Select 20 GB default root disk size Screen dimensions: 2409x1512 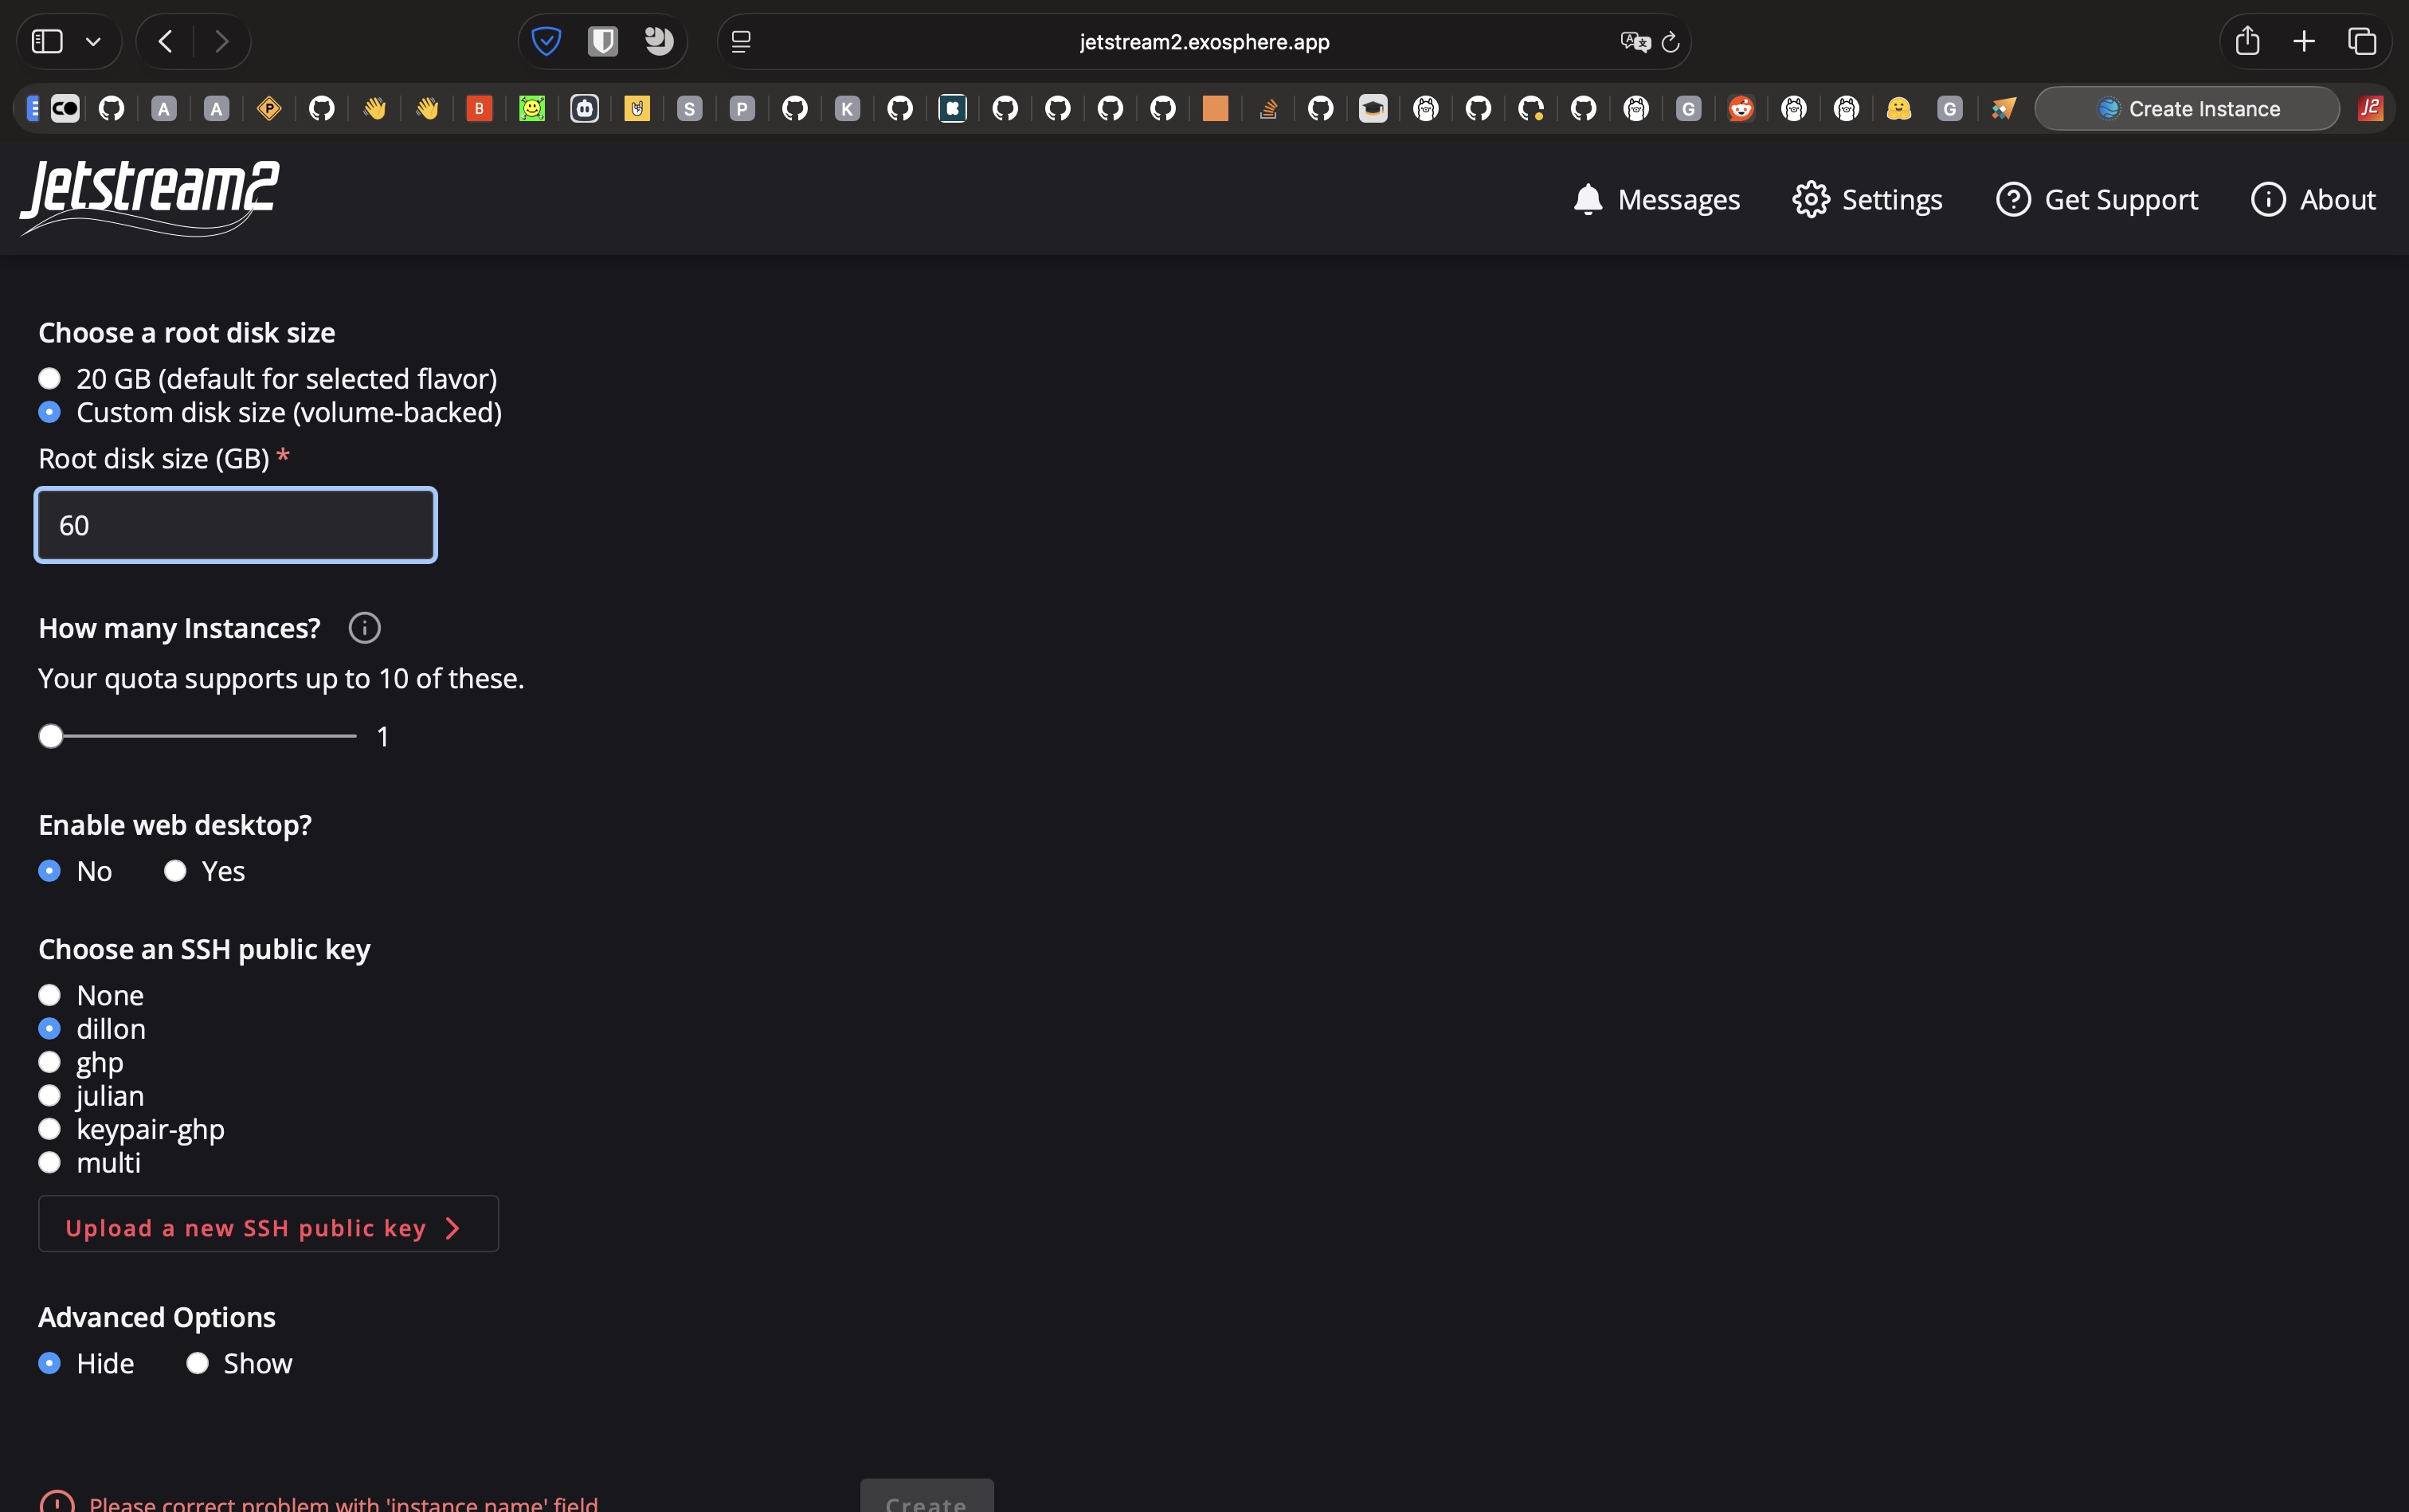[x=49, y=378]
